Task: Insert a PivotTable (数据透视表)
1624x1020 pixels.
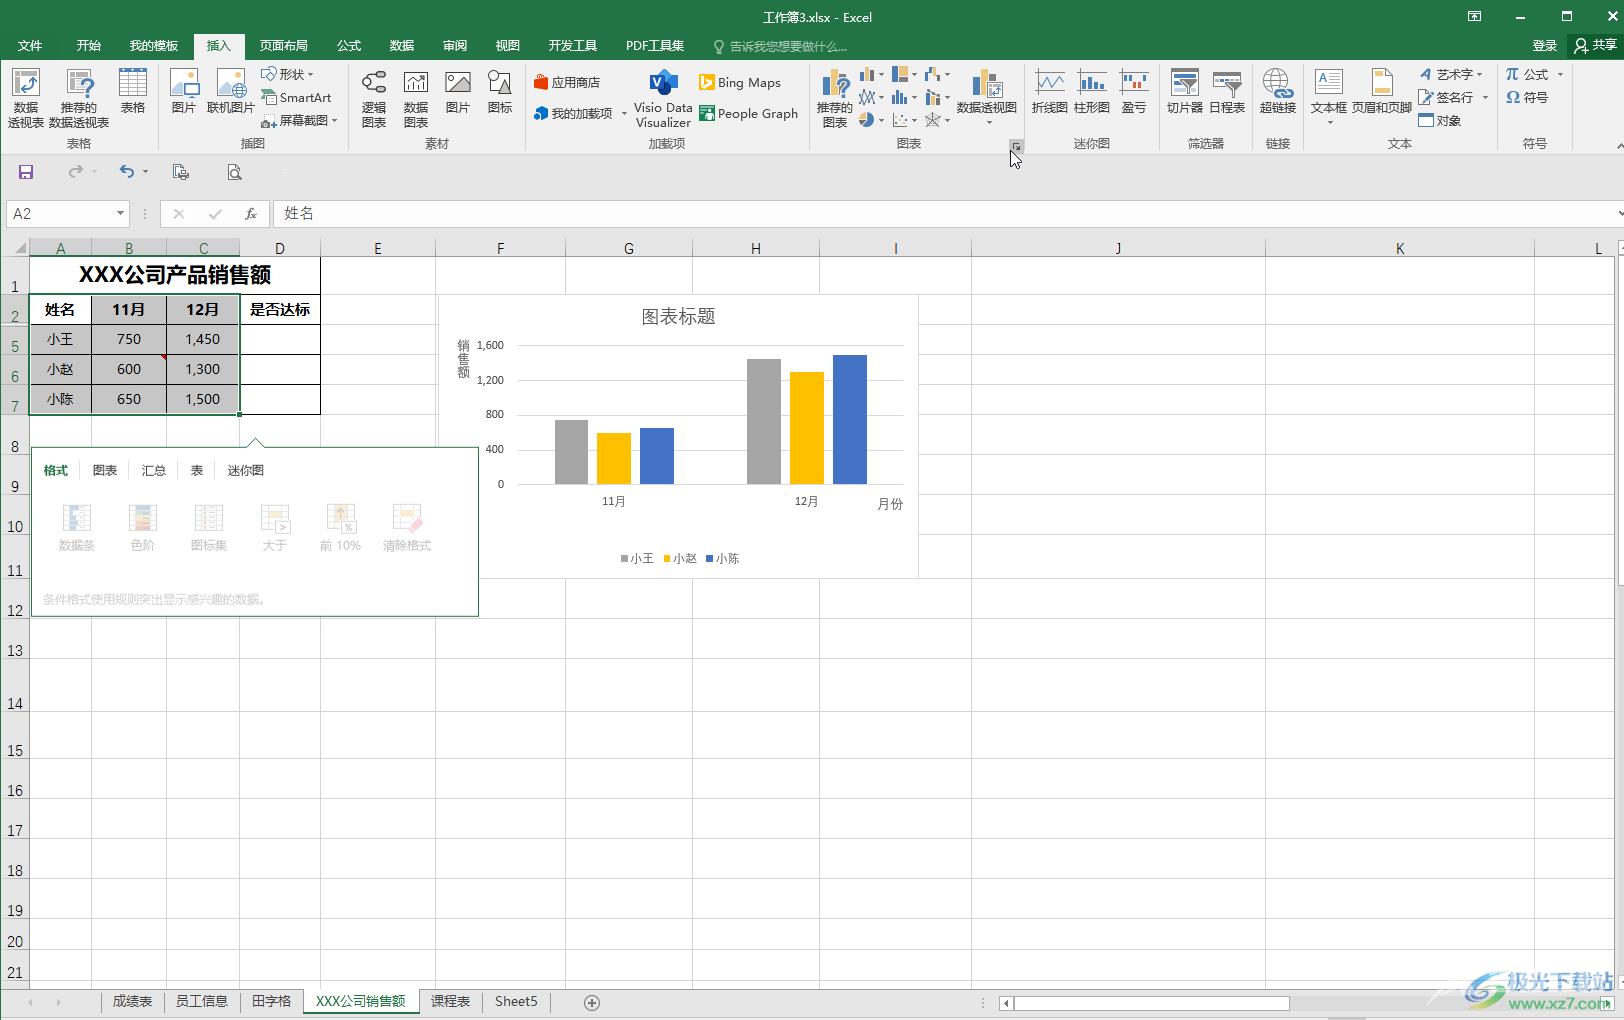Action: point(25,98)
